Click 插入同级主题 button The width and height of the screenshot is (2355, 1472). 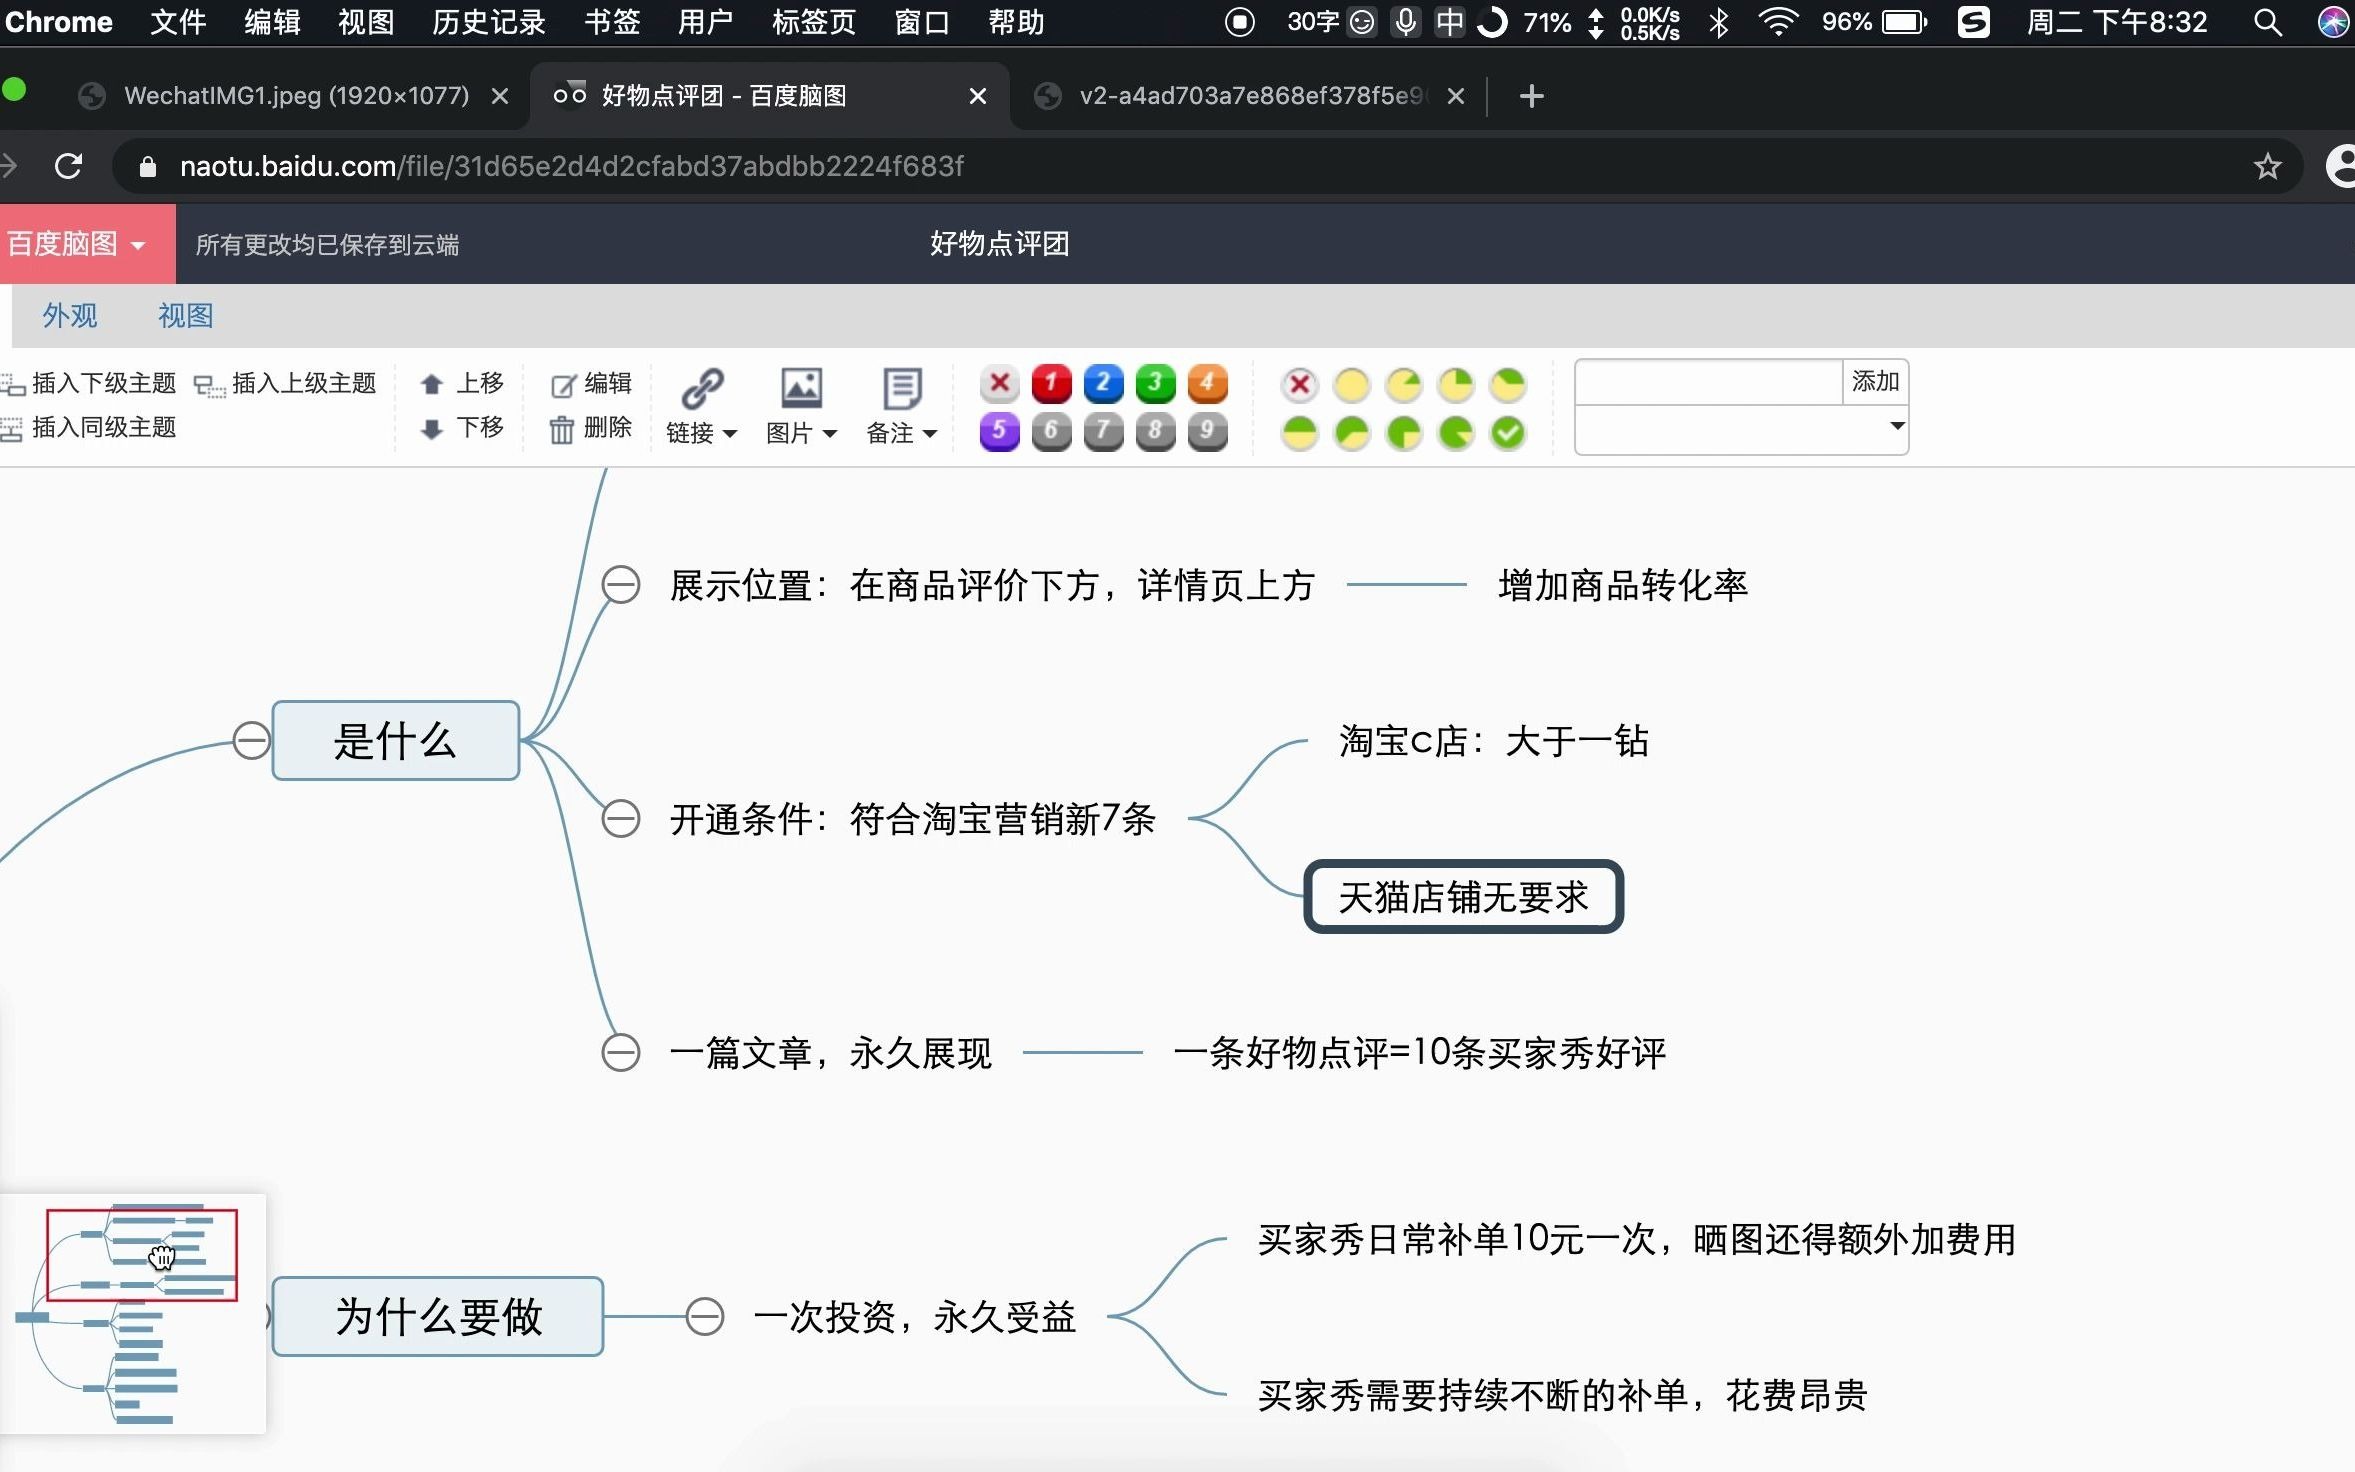tap(90, 428)
